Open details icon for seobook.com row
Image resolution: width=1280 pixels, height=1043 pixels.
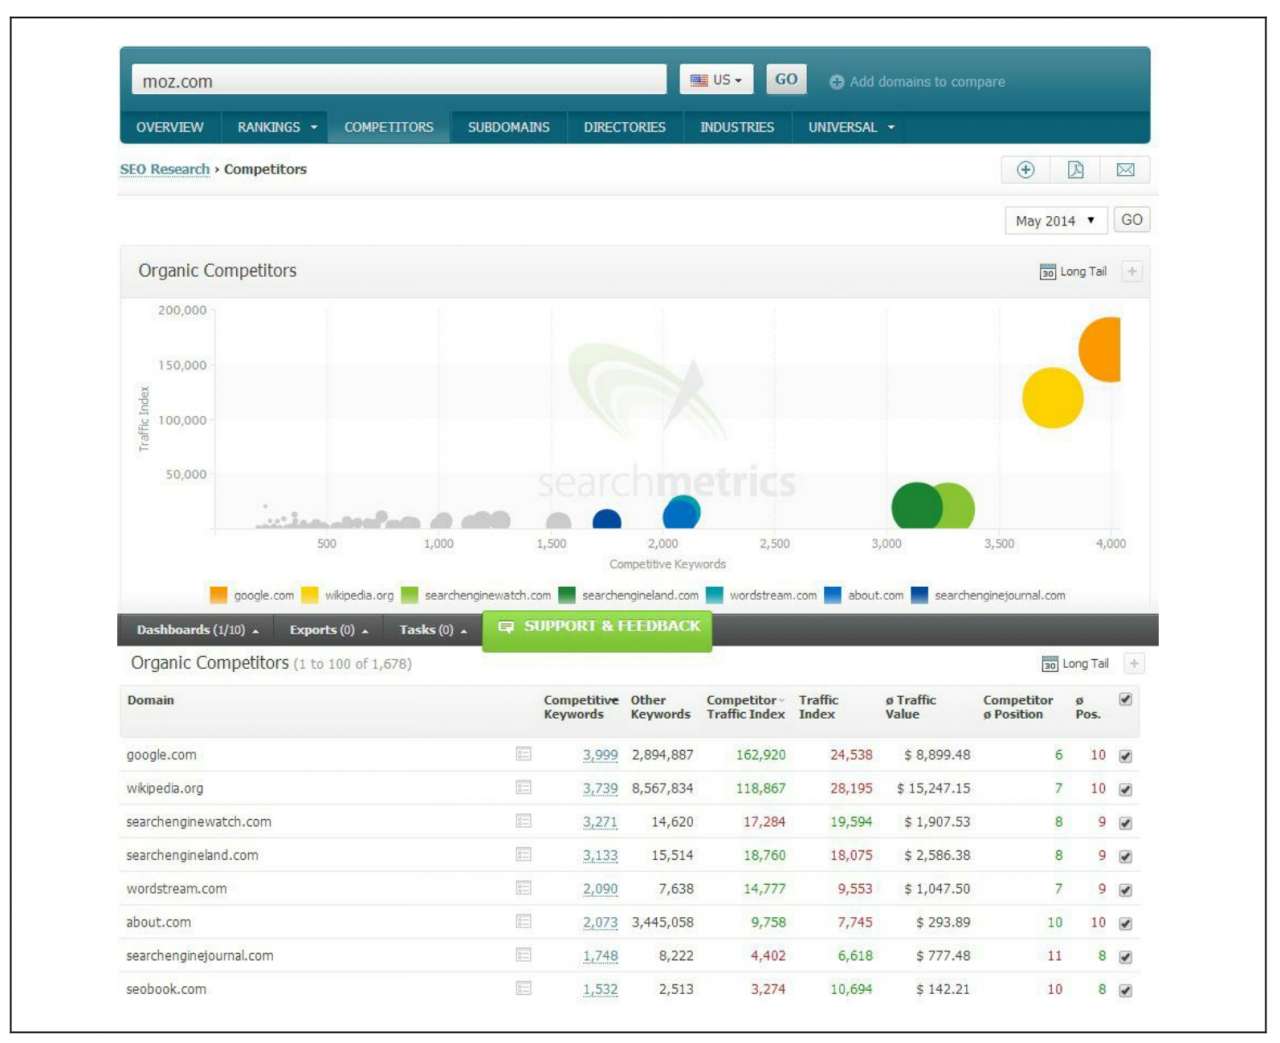click(523, 989)
